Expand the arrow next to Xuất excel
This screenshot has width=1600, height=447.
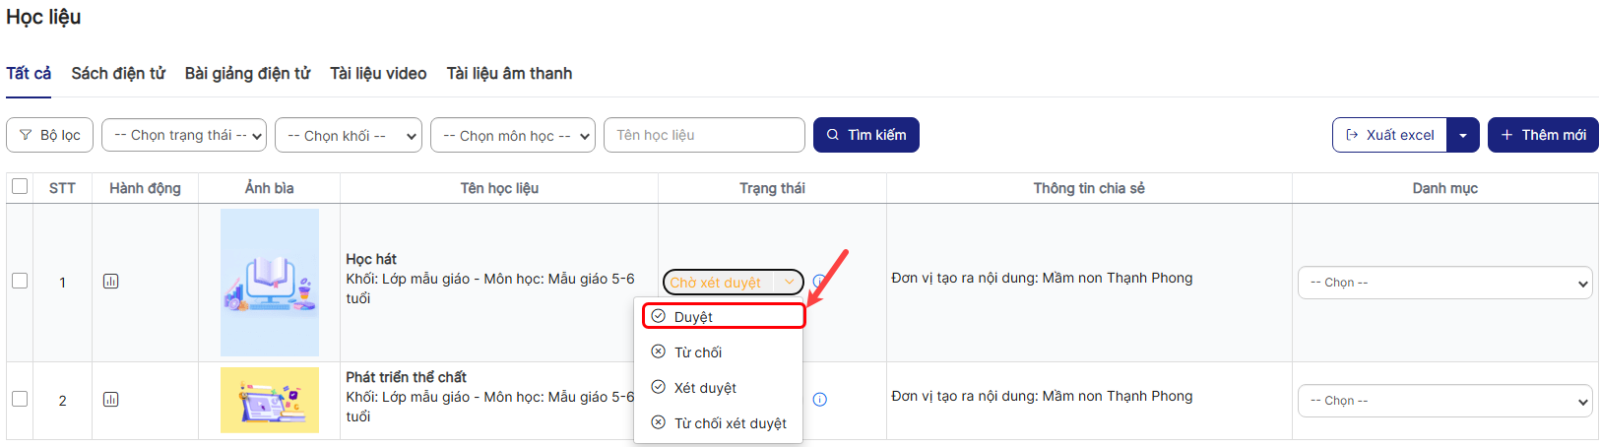[x=1463, y=135]
